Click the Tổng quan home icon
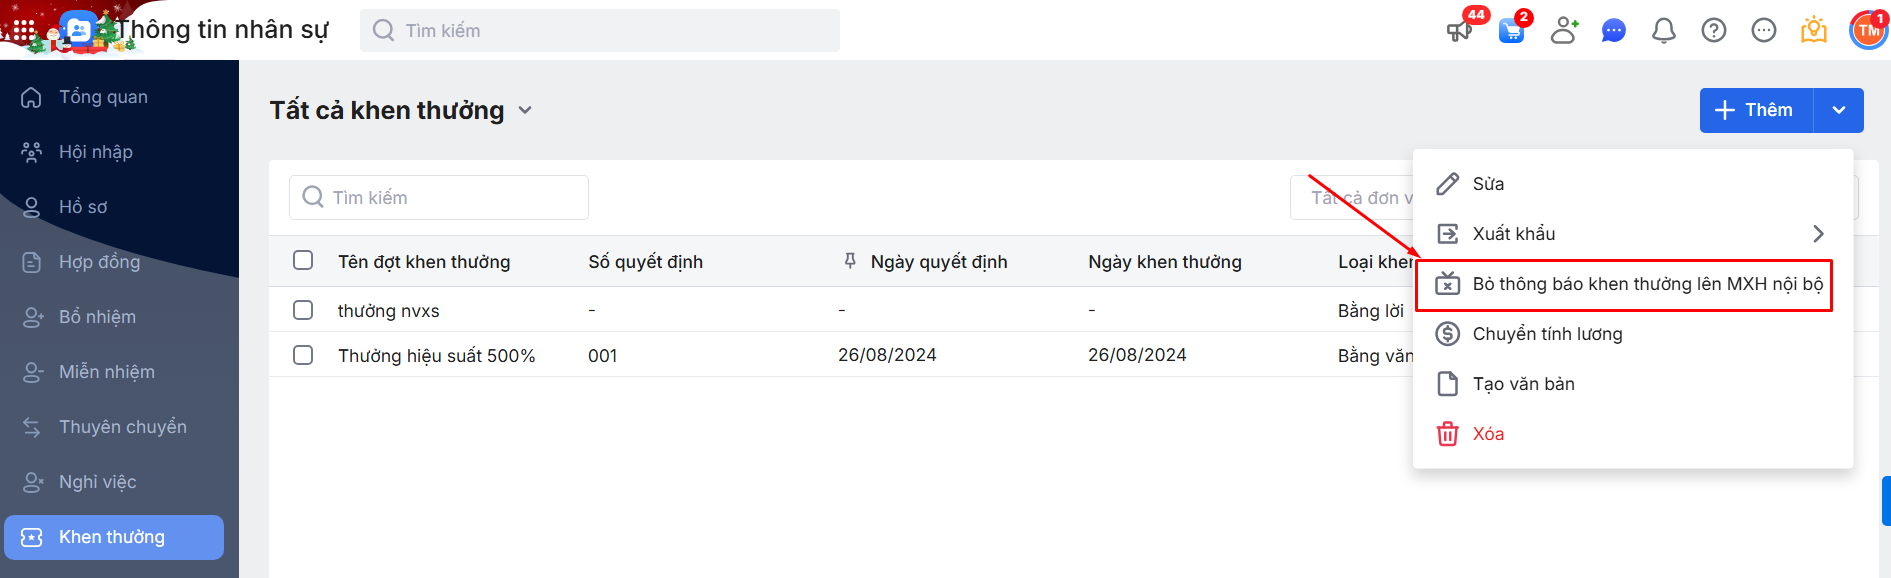This screenshot has width=1891, height=578. click(32, 97)
